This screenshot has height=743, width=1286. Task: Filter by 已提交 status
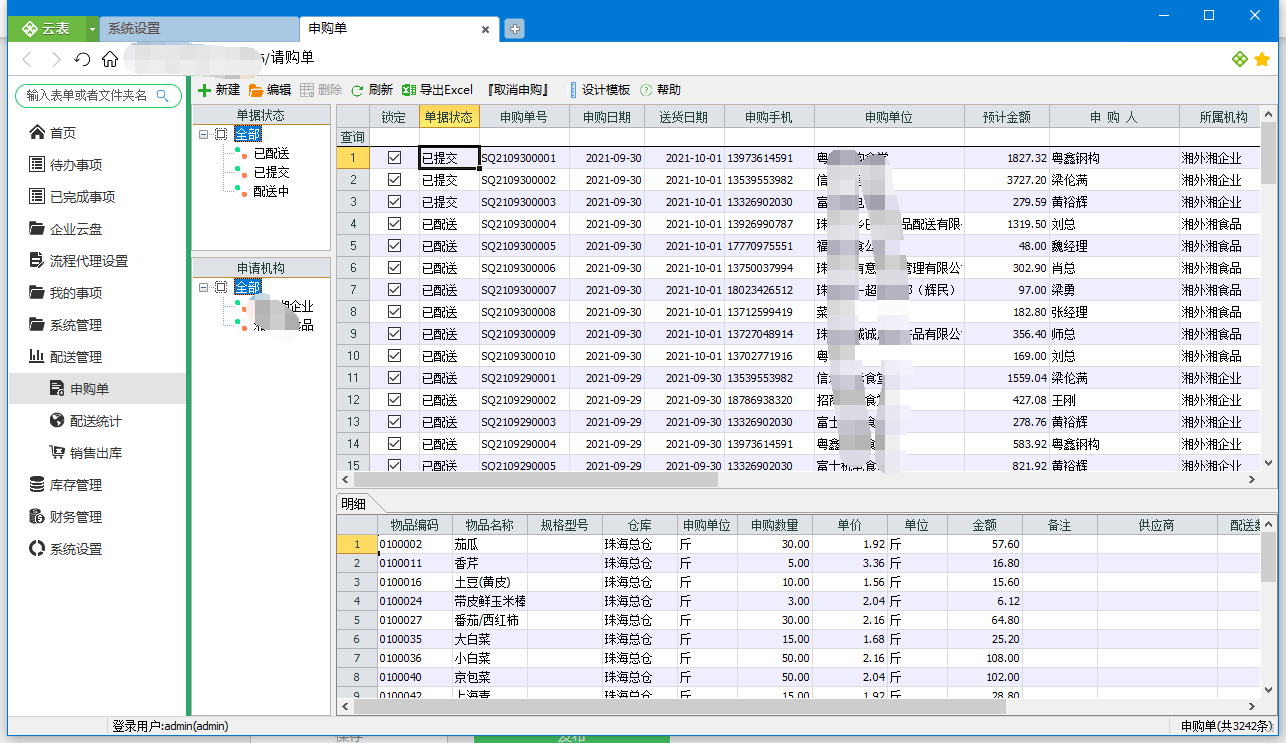271,172
